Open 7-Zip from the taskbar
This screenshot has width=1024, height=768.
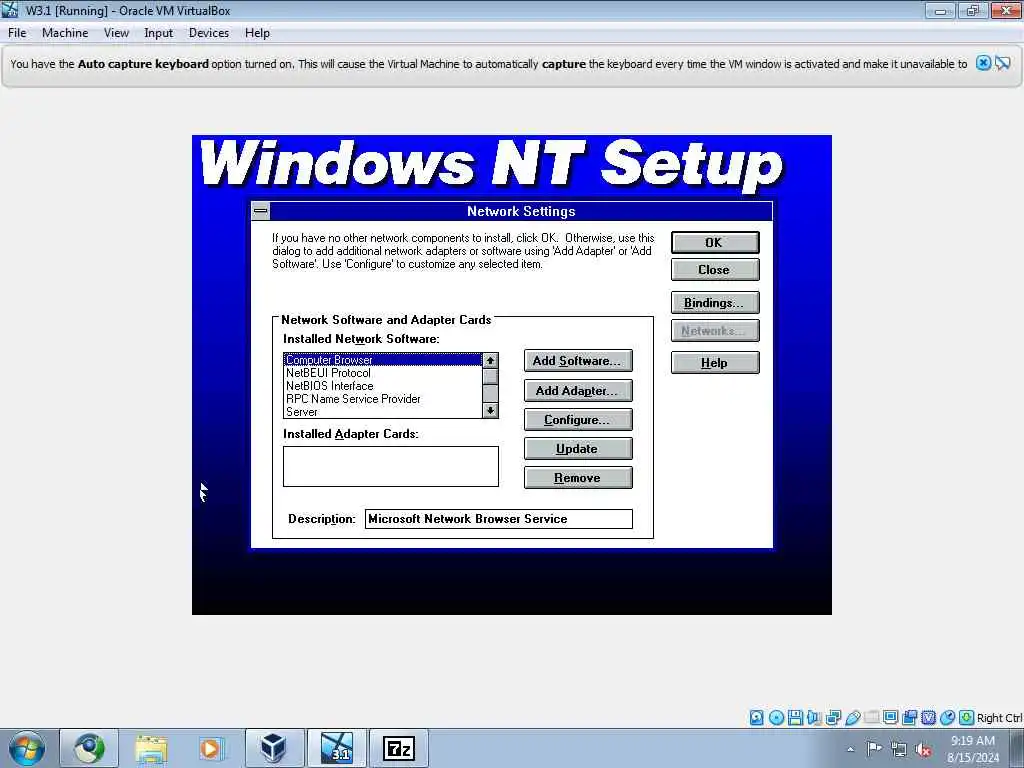tap(399, 748)
